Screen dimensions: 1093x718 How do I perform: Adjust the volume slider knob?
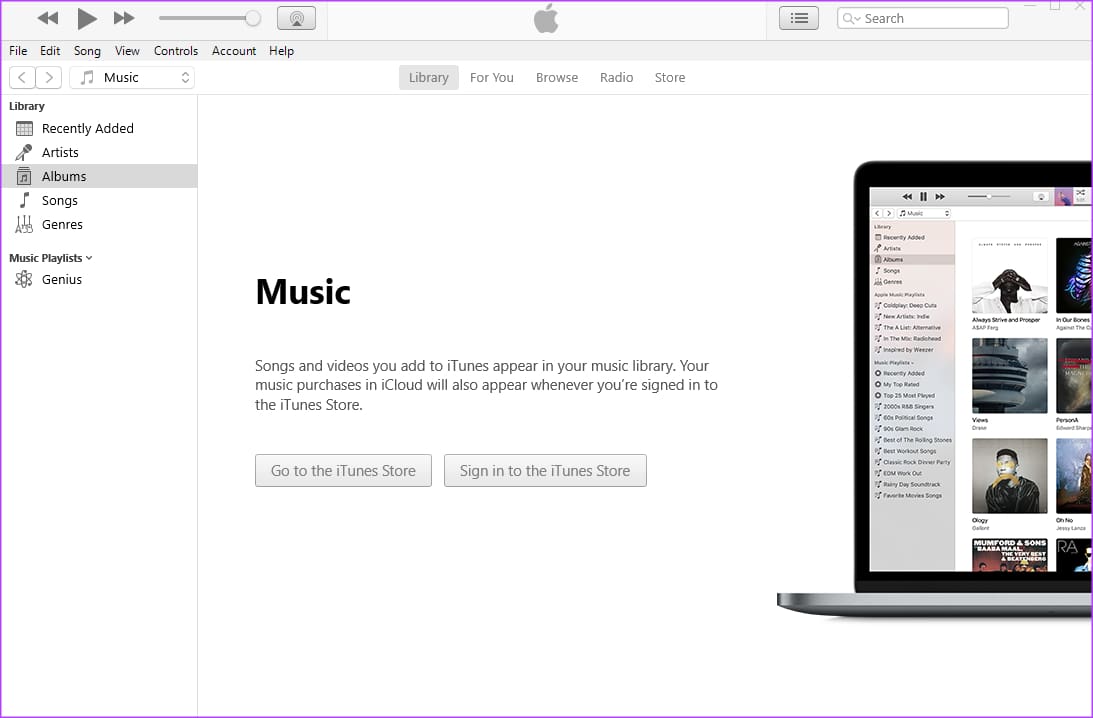[253, 18]
